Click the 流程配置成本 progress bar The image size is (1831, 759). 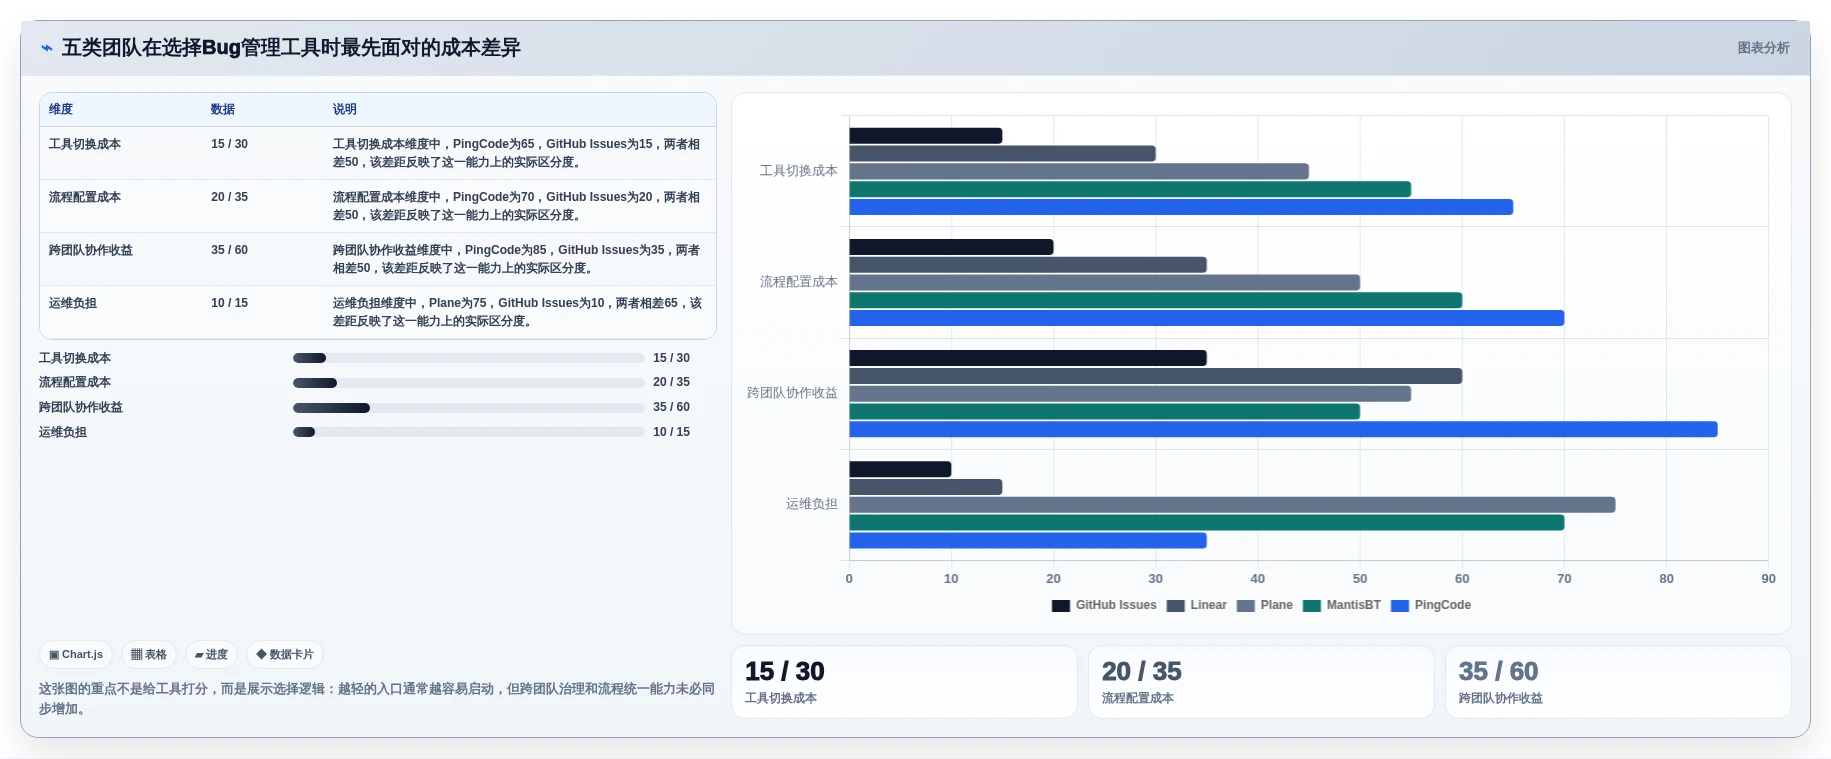[x=468, y=383]
